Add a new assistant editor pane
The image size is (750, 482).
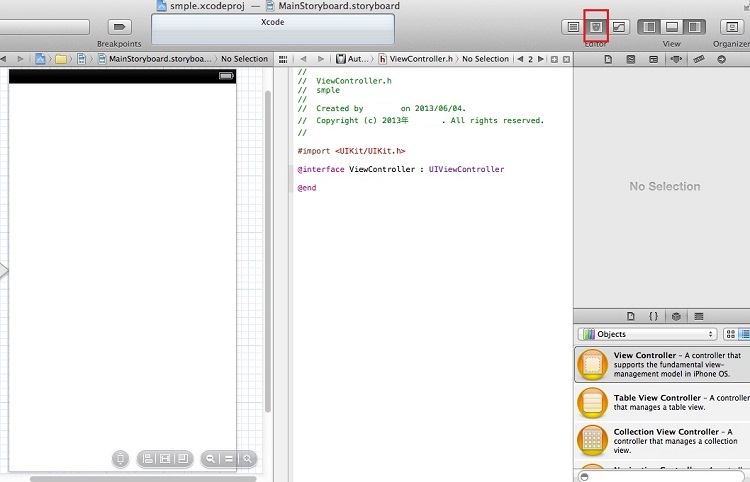point(554,59)
